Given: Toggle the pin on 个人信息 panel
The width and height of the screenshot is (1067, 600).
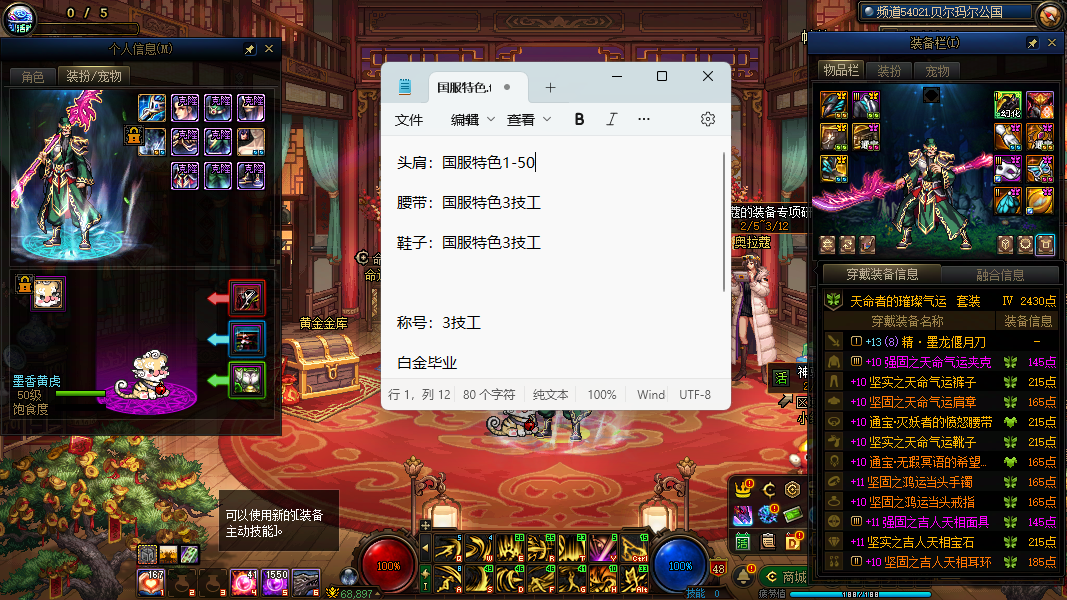Looking at the screenshot, I should point(249,48).
